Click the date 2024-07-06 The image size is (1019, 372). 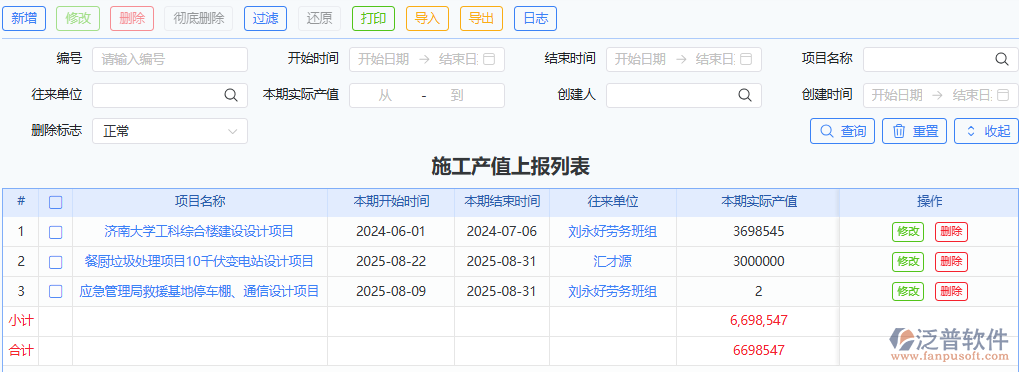[x=502, y=231]
